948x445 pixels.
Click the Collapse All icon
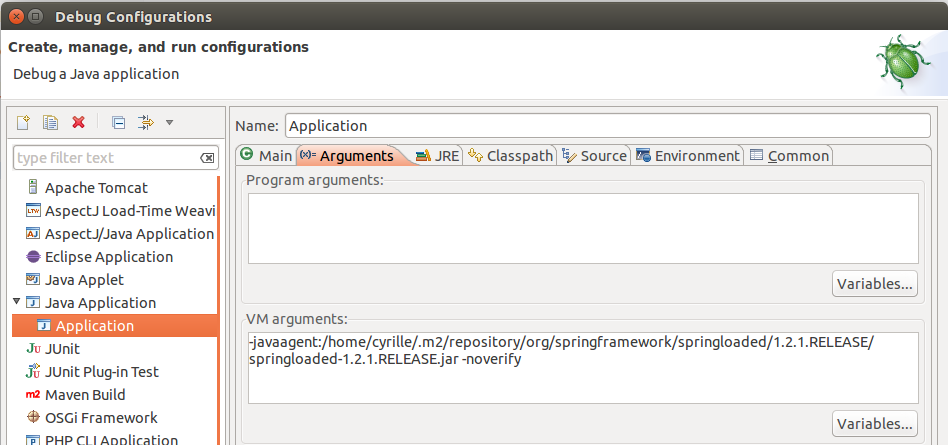(x=118, y=122)
